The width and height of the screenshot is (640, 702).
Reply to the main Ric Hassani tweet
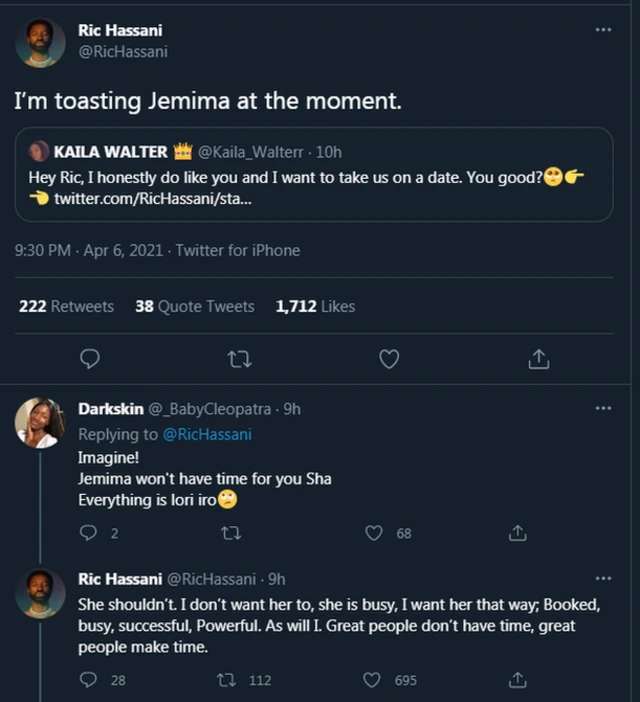[90, 358]
